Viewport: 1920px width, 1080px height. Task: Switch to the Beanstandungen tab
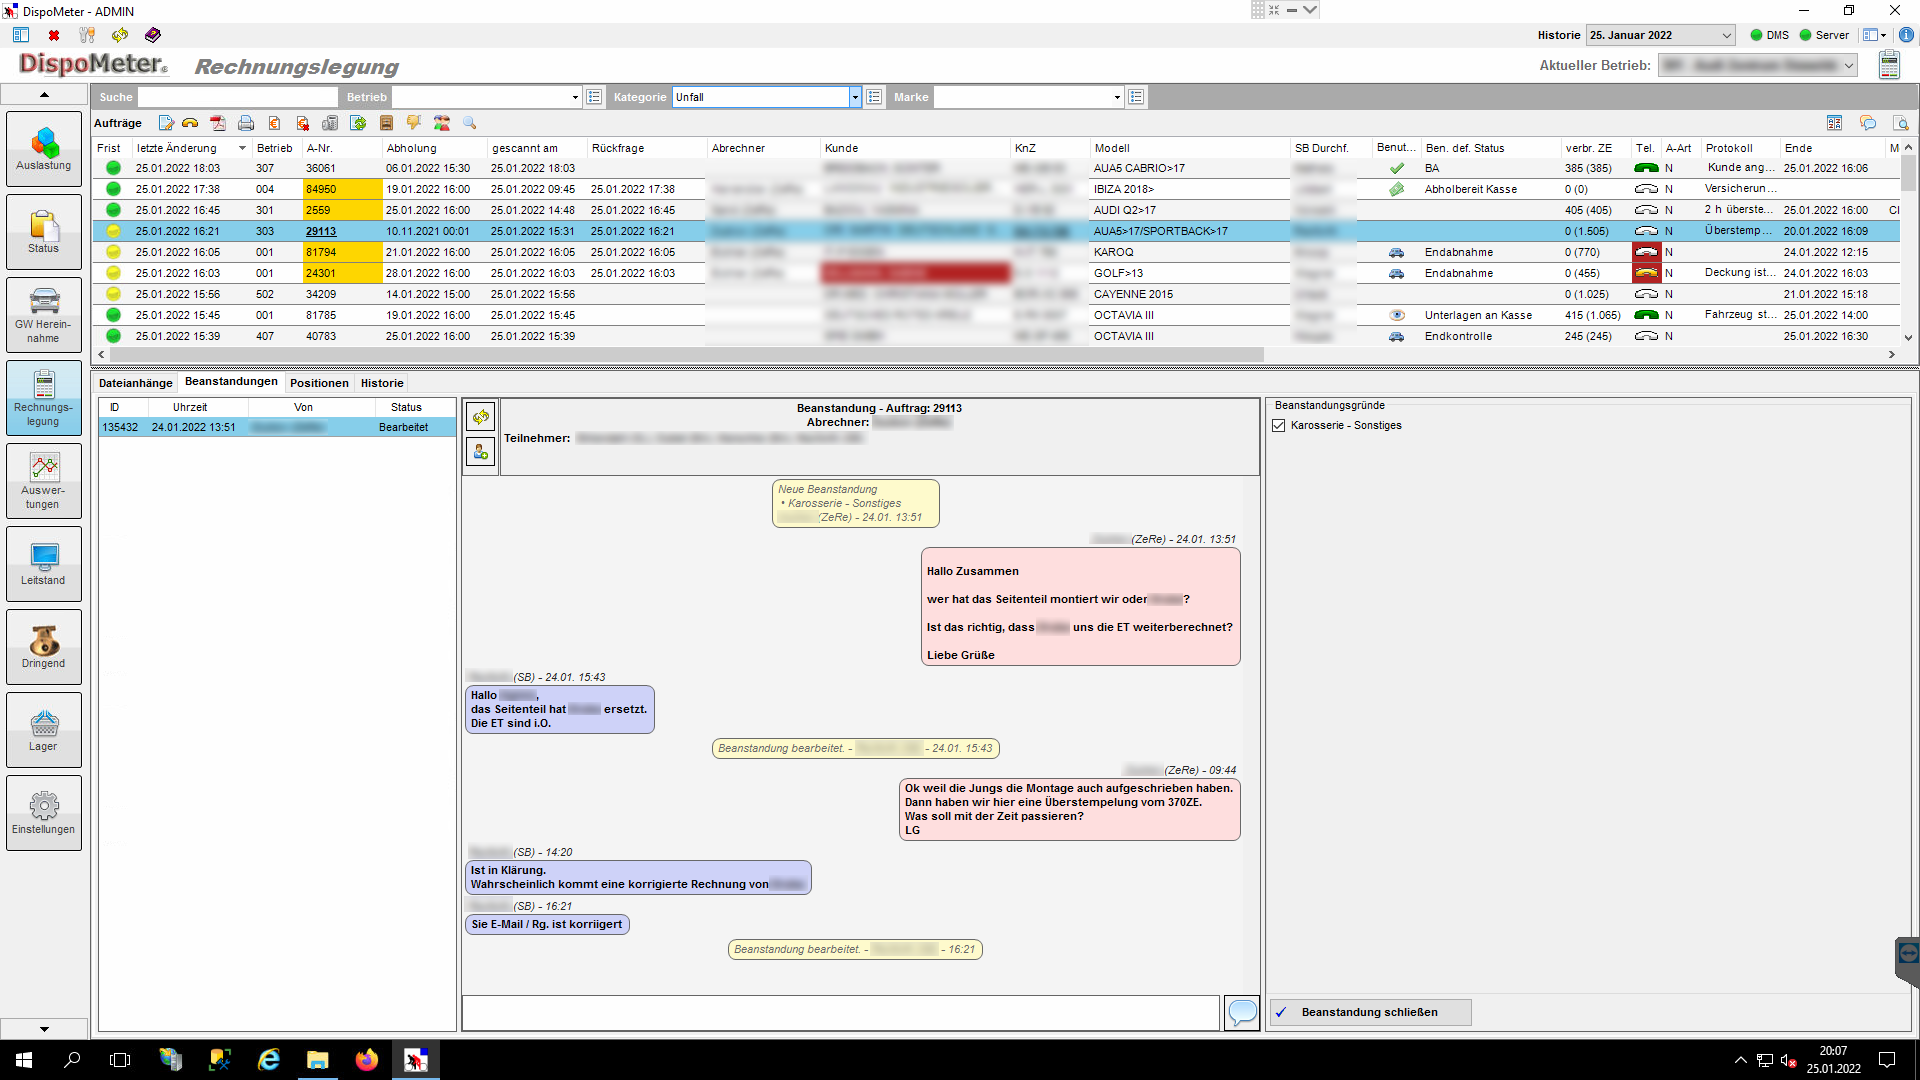click(x=231, y=382)
